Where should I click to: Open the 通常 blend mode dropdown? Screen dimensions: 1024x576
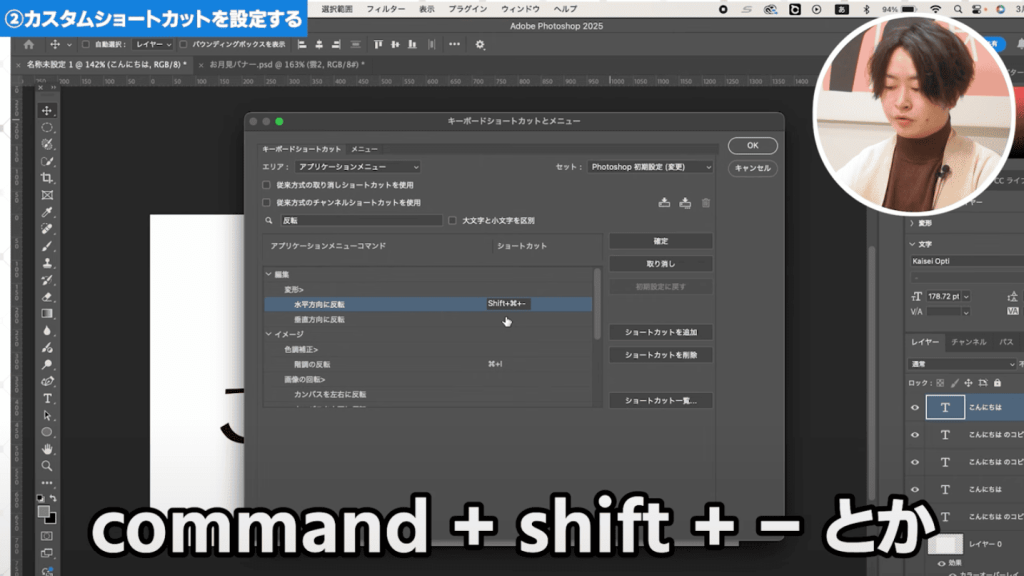tap(963, 364)
